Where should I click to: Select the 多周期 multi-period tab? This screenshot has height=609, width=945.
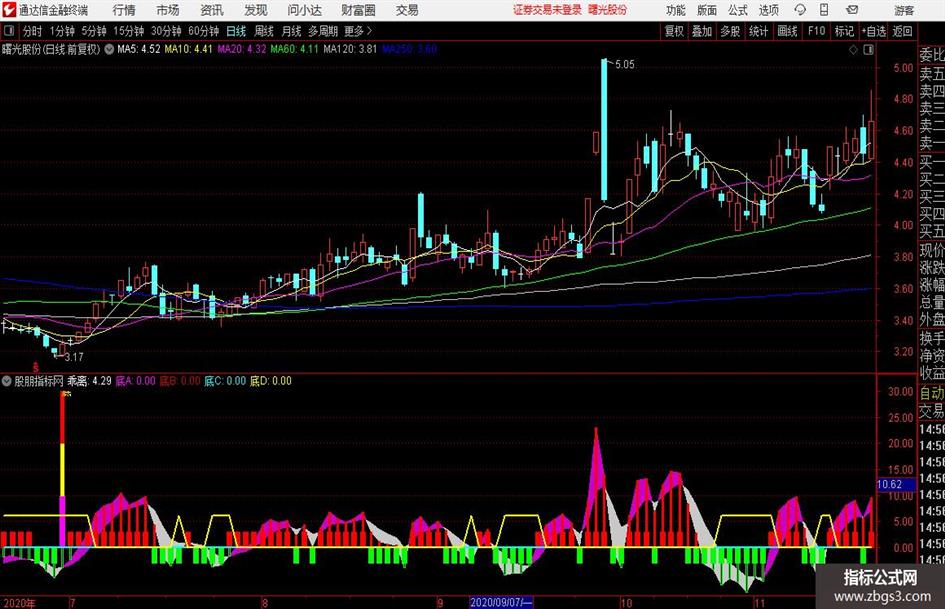[323, 31]
